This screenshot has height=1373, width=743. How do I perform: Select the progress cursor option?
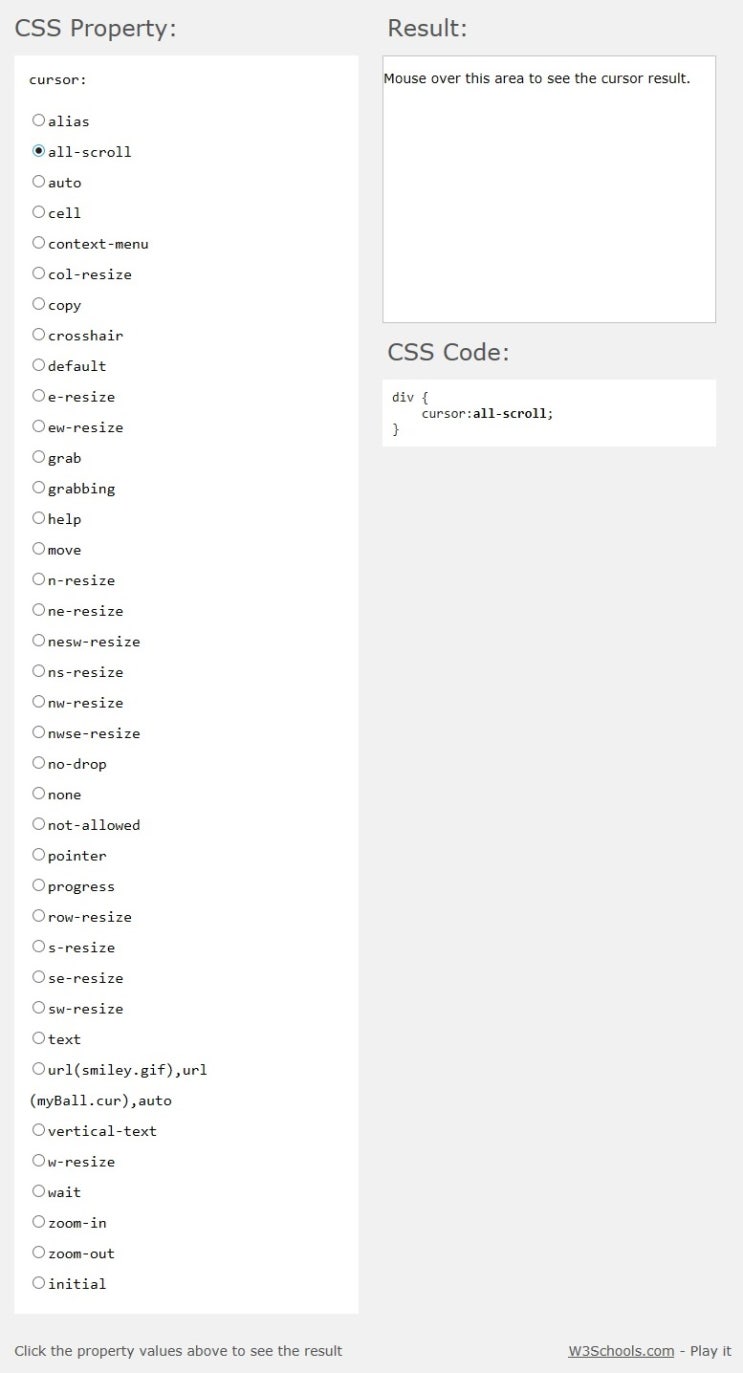[x=38, y=884]
